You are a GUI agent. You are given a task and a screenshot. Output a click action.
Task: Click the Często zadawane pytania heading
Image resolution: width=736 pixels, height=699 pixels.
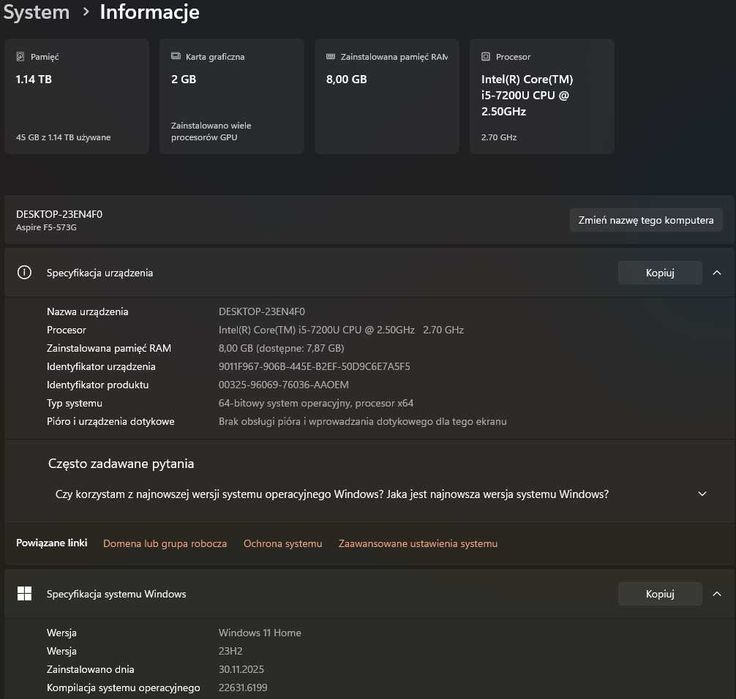coord(121,463)
